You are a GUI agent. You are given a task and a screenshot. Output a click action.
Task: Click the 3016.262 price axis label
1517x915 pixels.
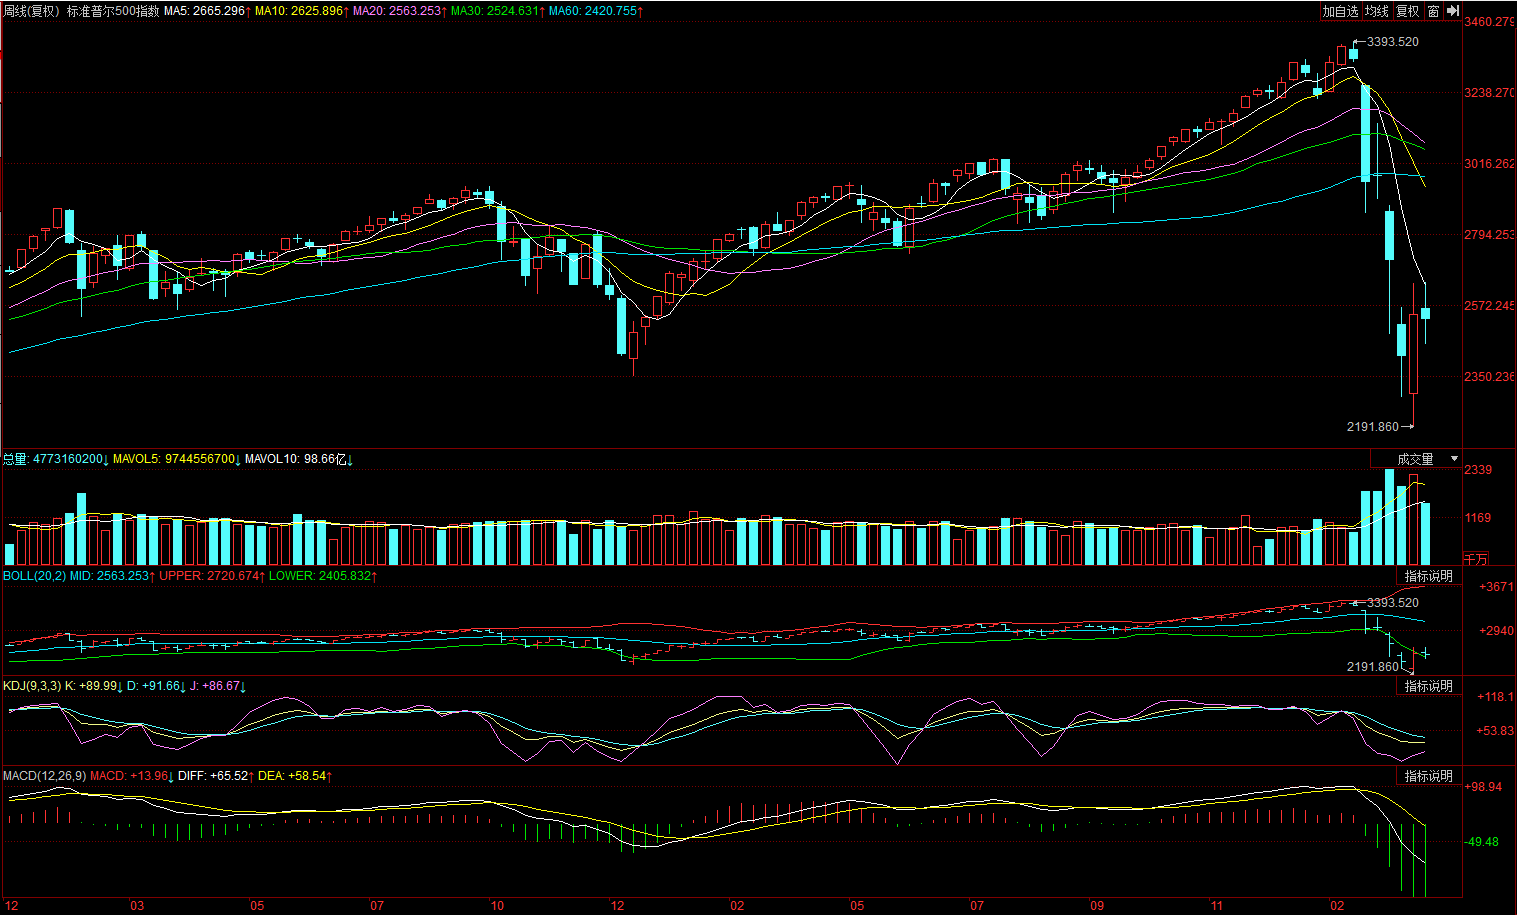[1489, 163]
